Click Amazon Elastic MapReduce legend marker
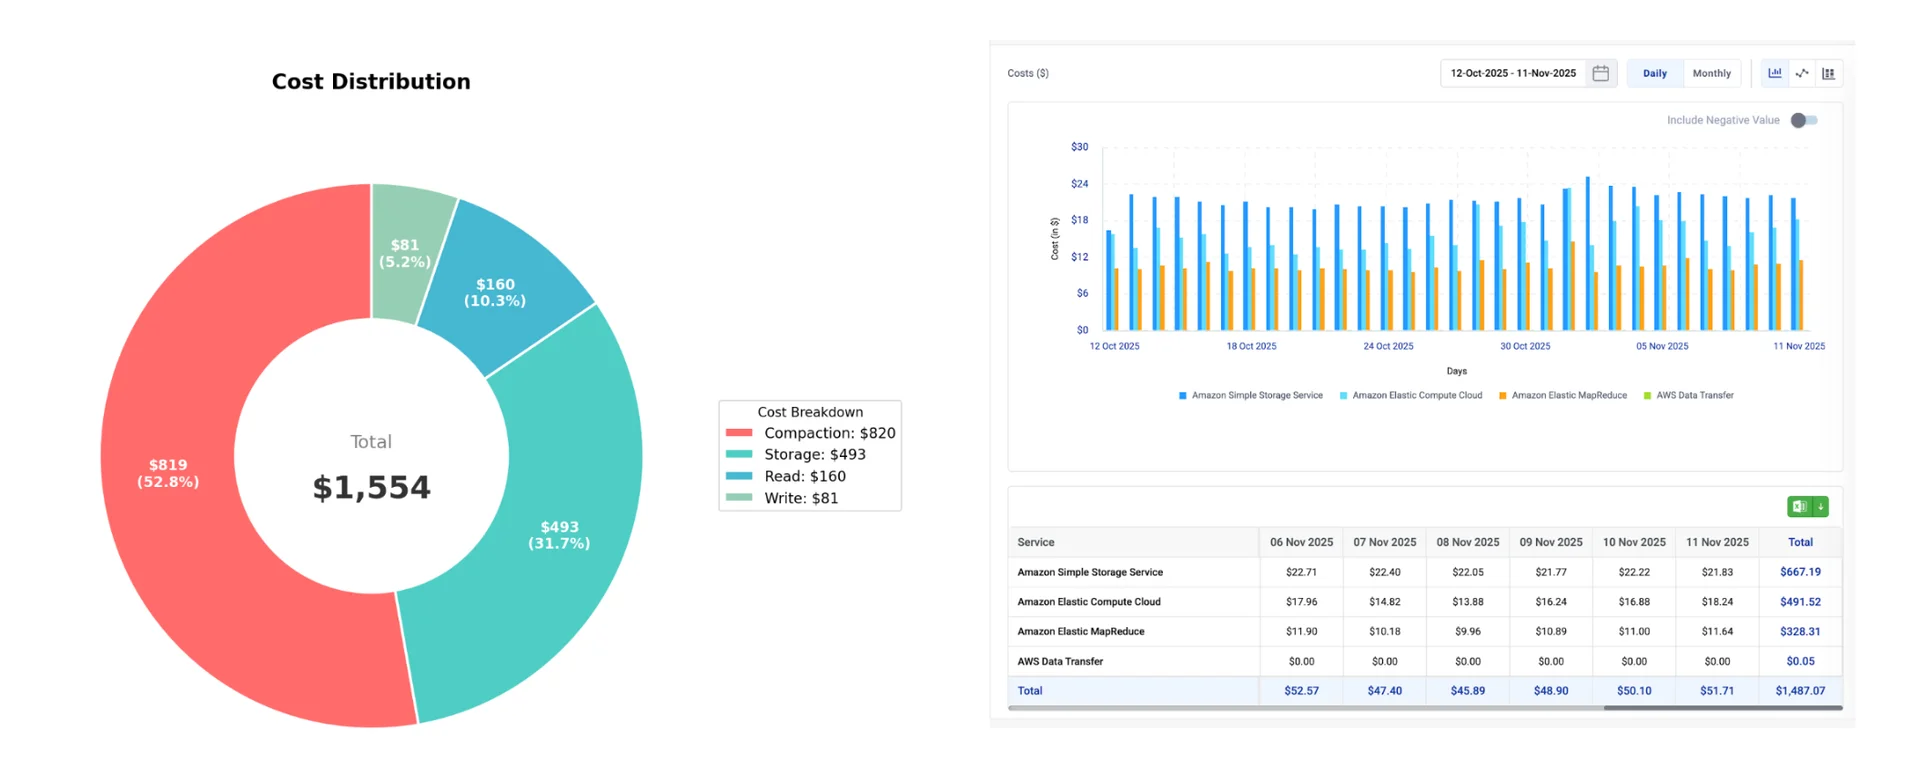The width and height of the screenshot is (1920, 761). (x=1502, y=396)
